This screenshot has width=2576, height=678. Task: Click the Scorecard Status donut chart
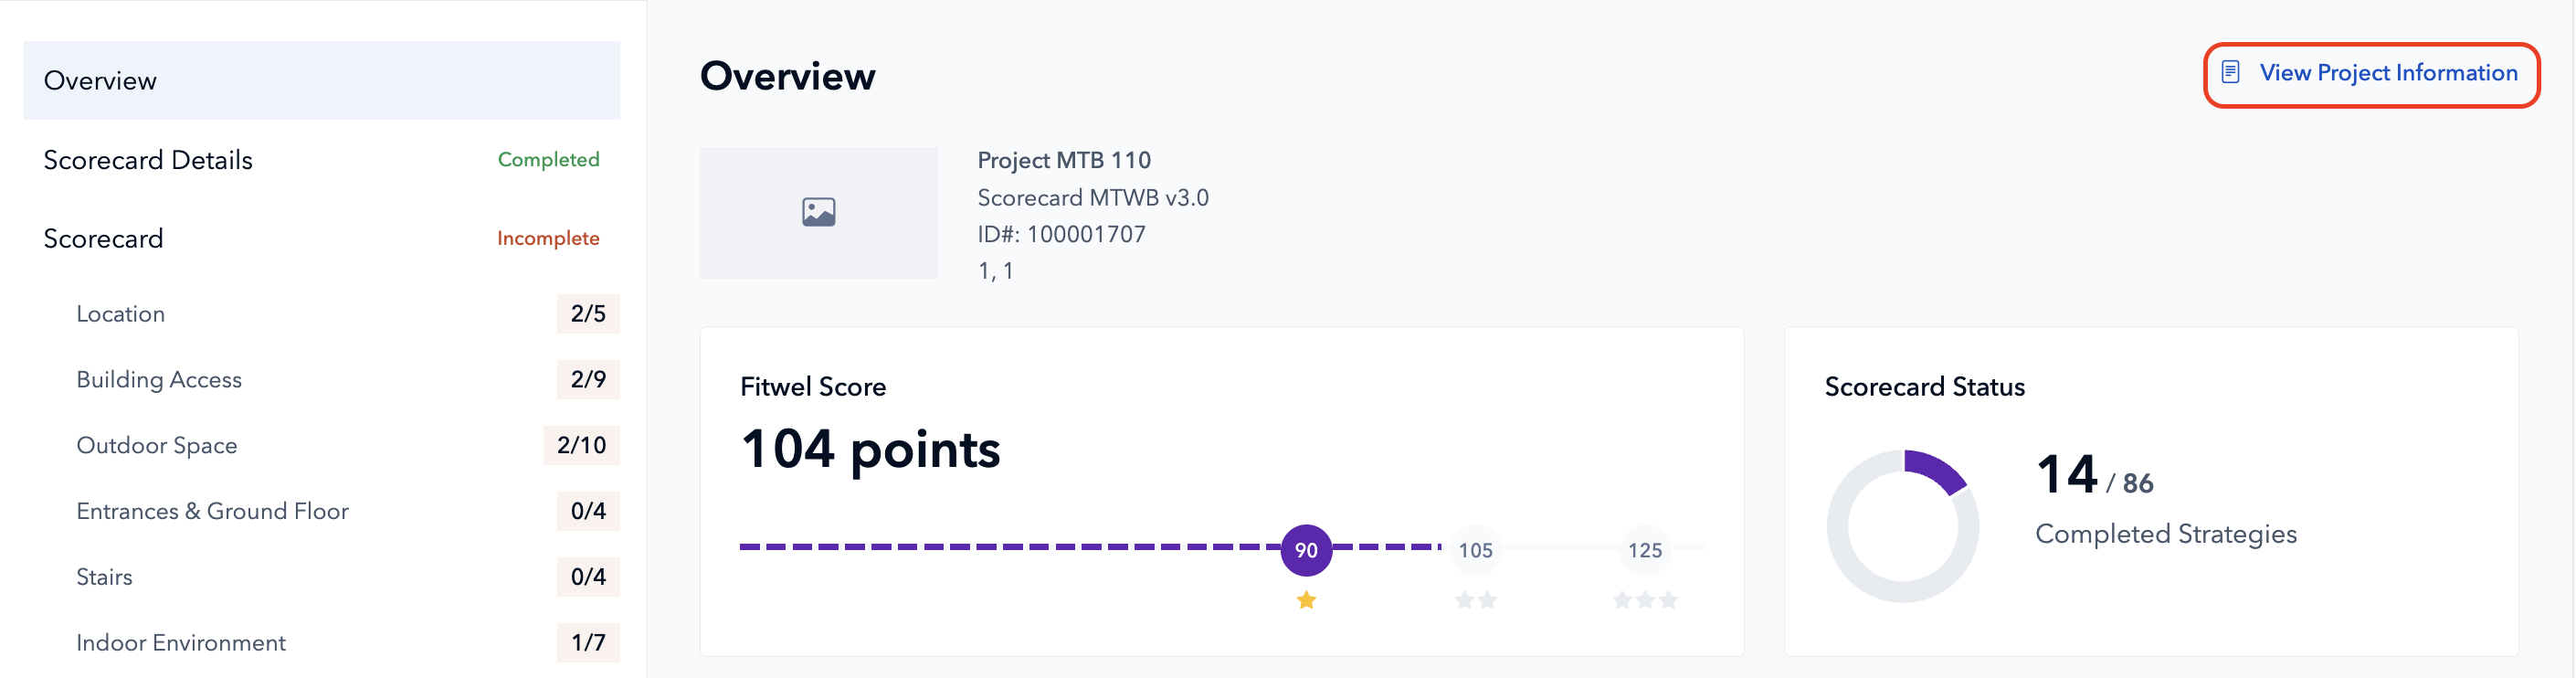(1902, 526)
